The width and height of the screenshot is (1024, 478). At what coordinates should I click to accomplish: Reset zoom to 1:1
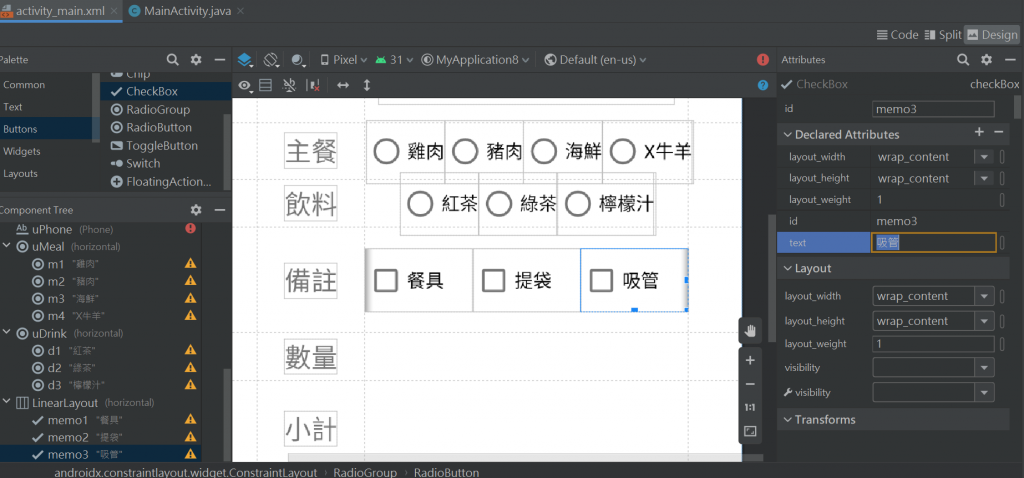[750, 407]
